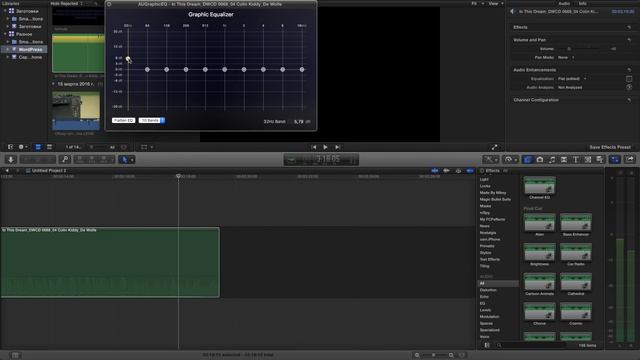Open the Generators browser icon

588,160
